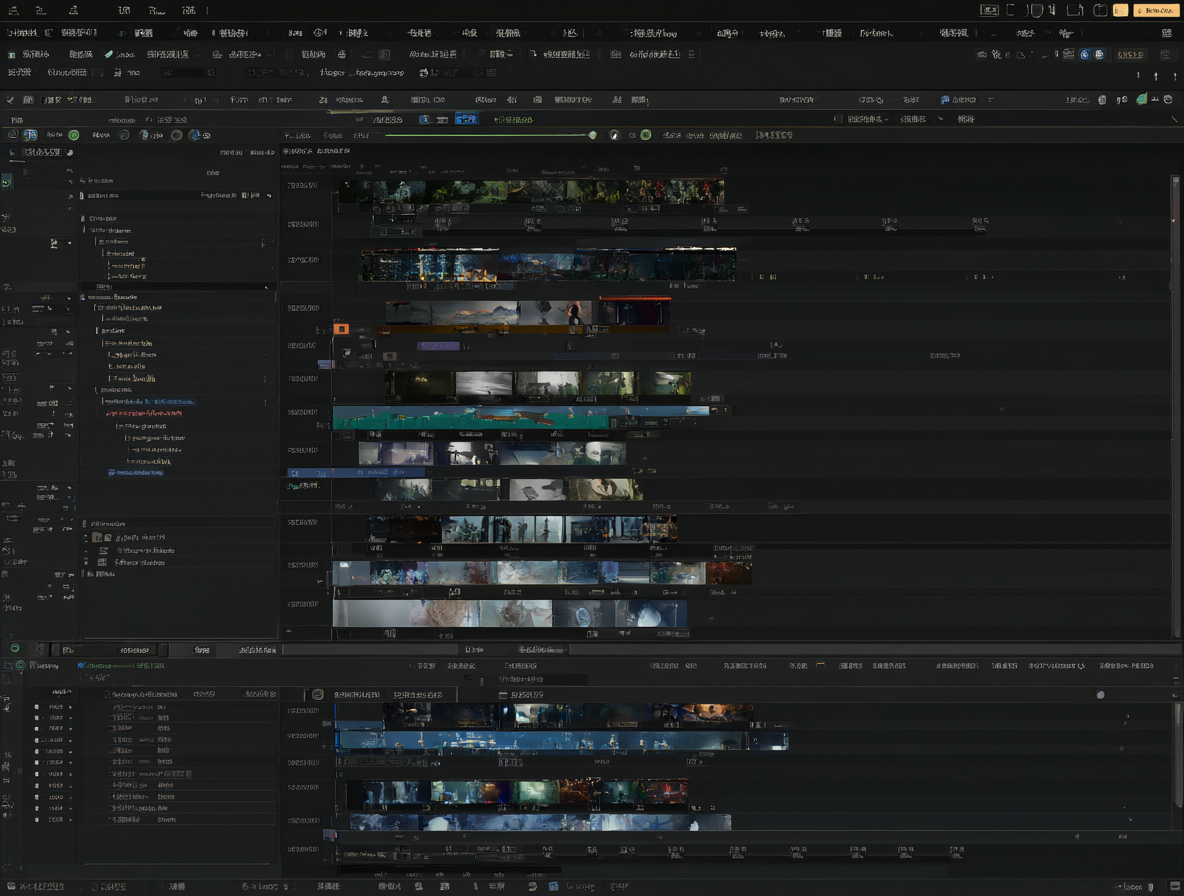The image size is (1184, 896).
Task: Click the blue highlighted button in timeline header
Action: (466, 119)
